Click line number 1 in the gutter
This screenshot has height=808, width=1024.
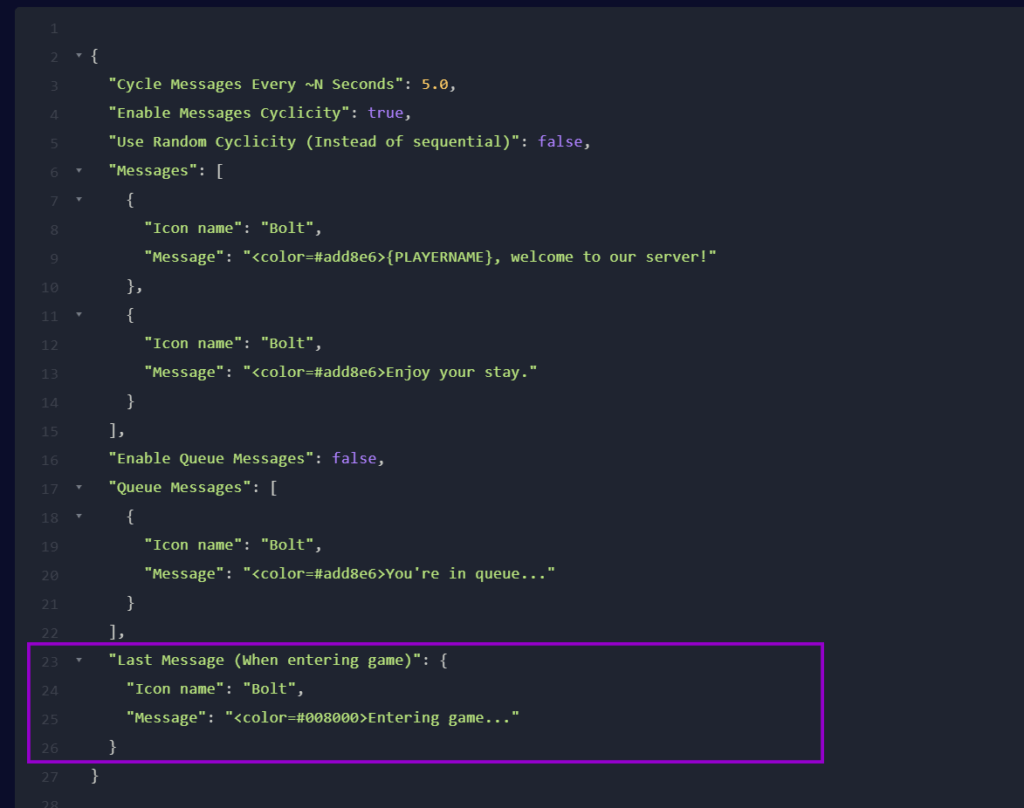click(x=54, y=29)
